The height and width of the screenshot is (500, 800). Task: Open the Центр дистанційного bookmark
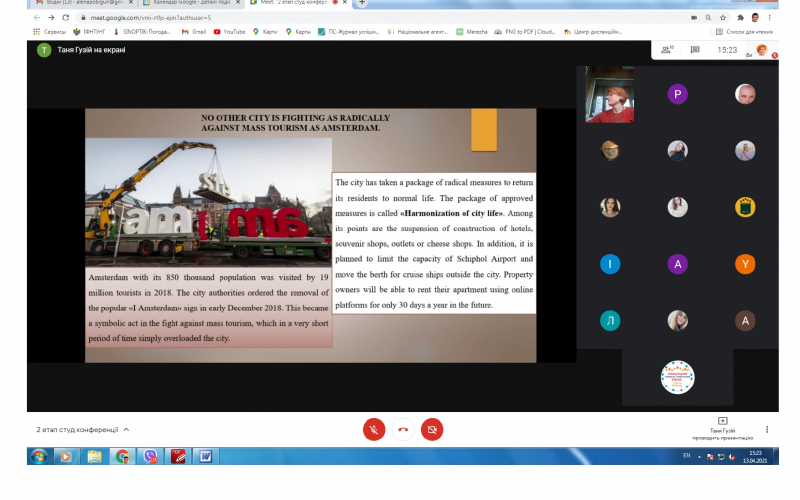point(593,32)
